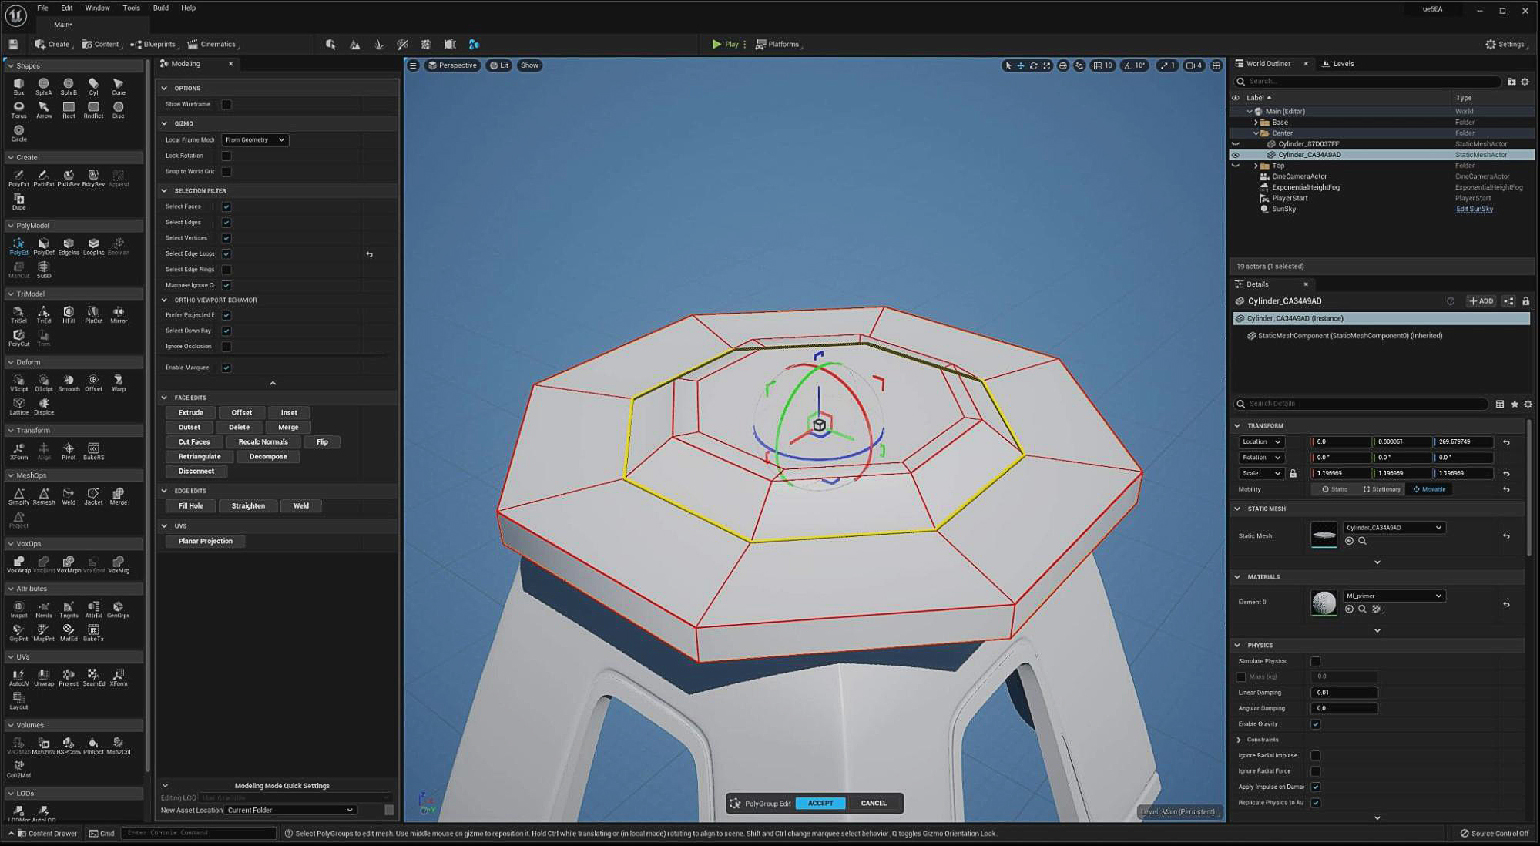Screen dimensions: 1540x846
Task: Select the Torus shape tool
Action: [x=18, y=109]
